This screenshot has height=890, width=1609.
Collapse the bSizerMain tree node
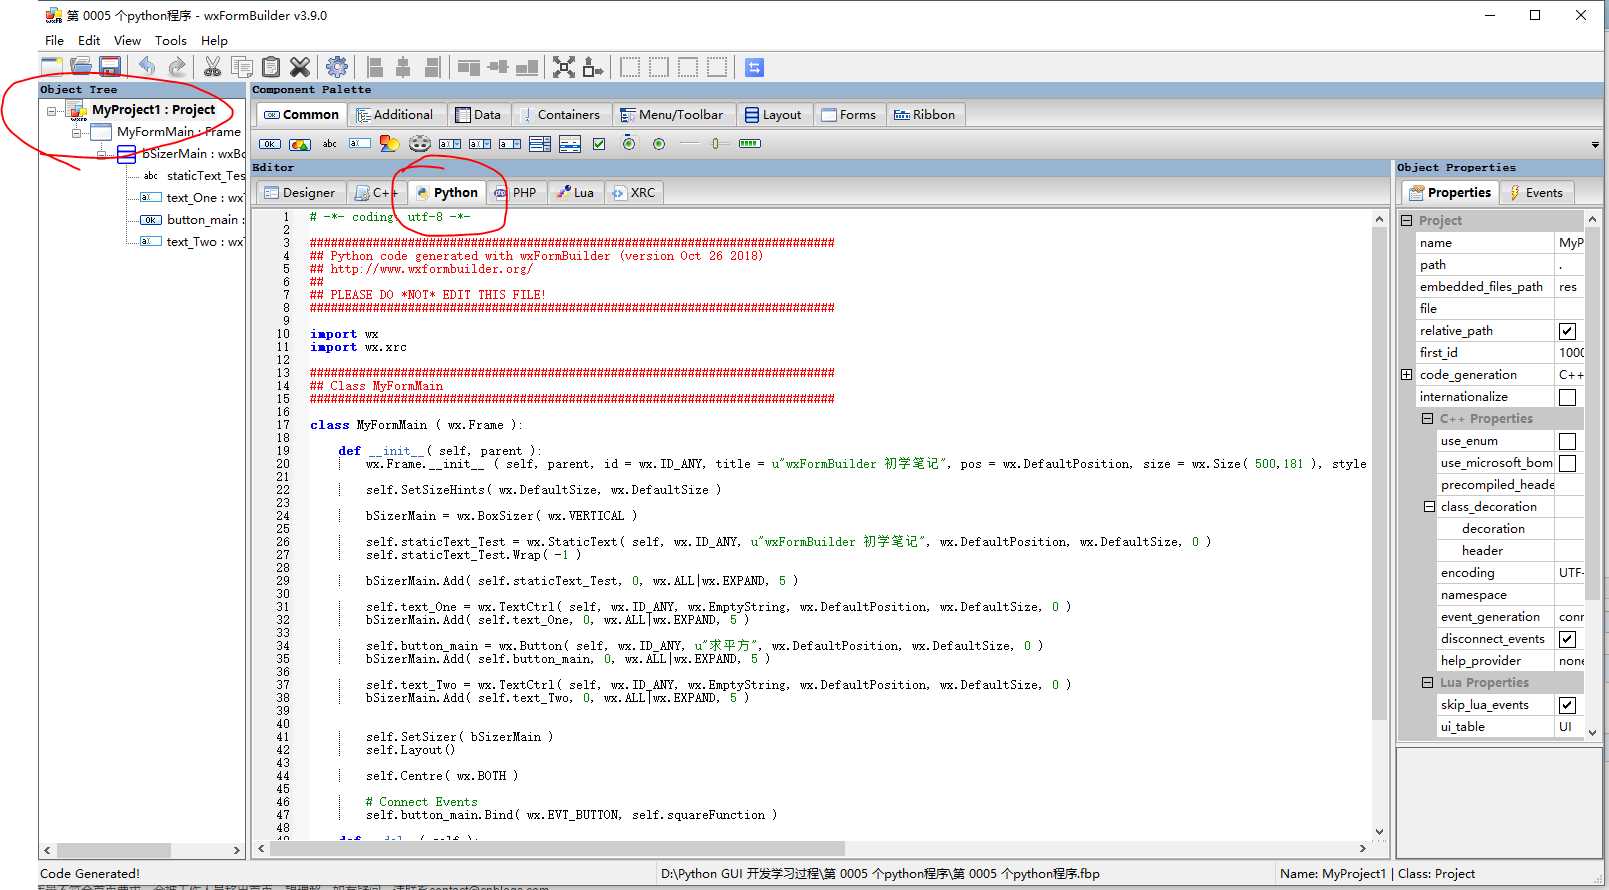coord(102,154)
